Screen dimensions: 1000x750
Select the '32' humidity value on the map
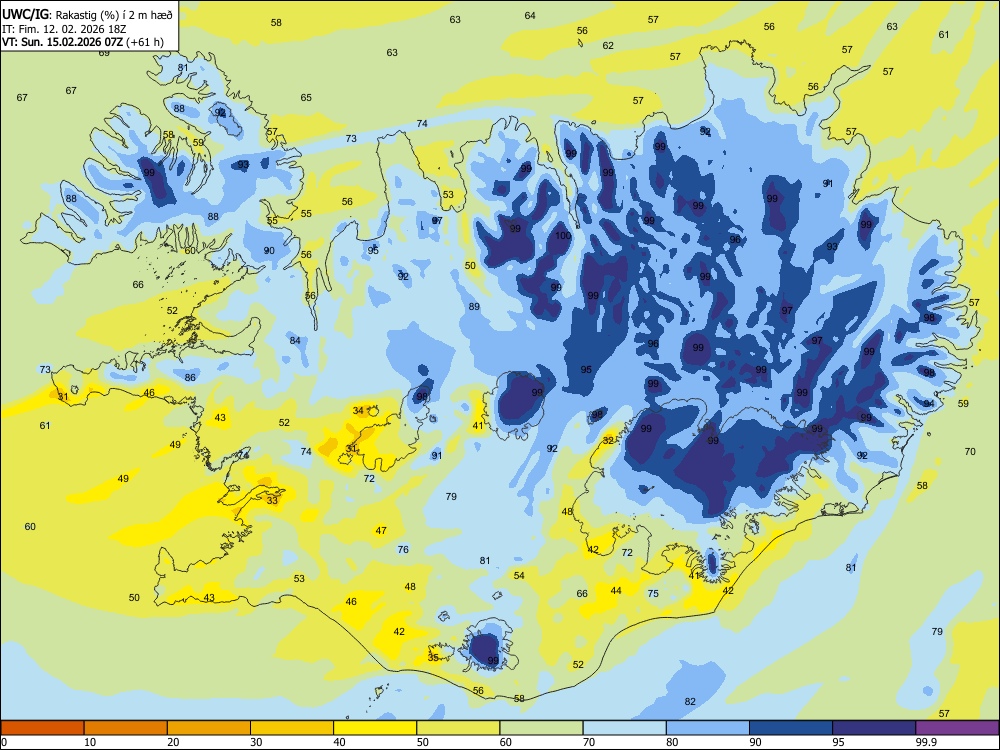coord(608,441)
